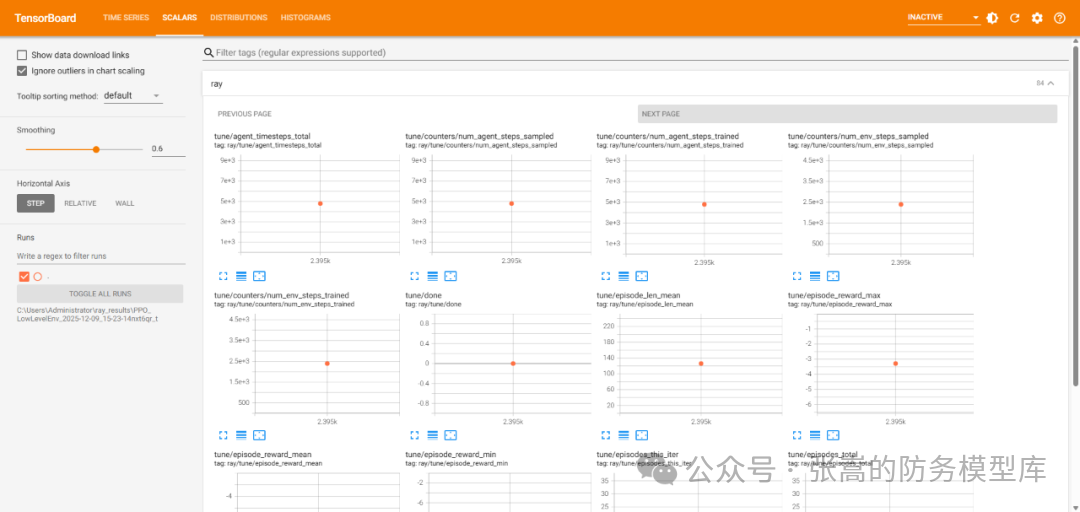1080x512 pixels.
Task: Expand num_env_steps_sampled chart to full size
Action: pos(798,276)
